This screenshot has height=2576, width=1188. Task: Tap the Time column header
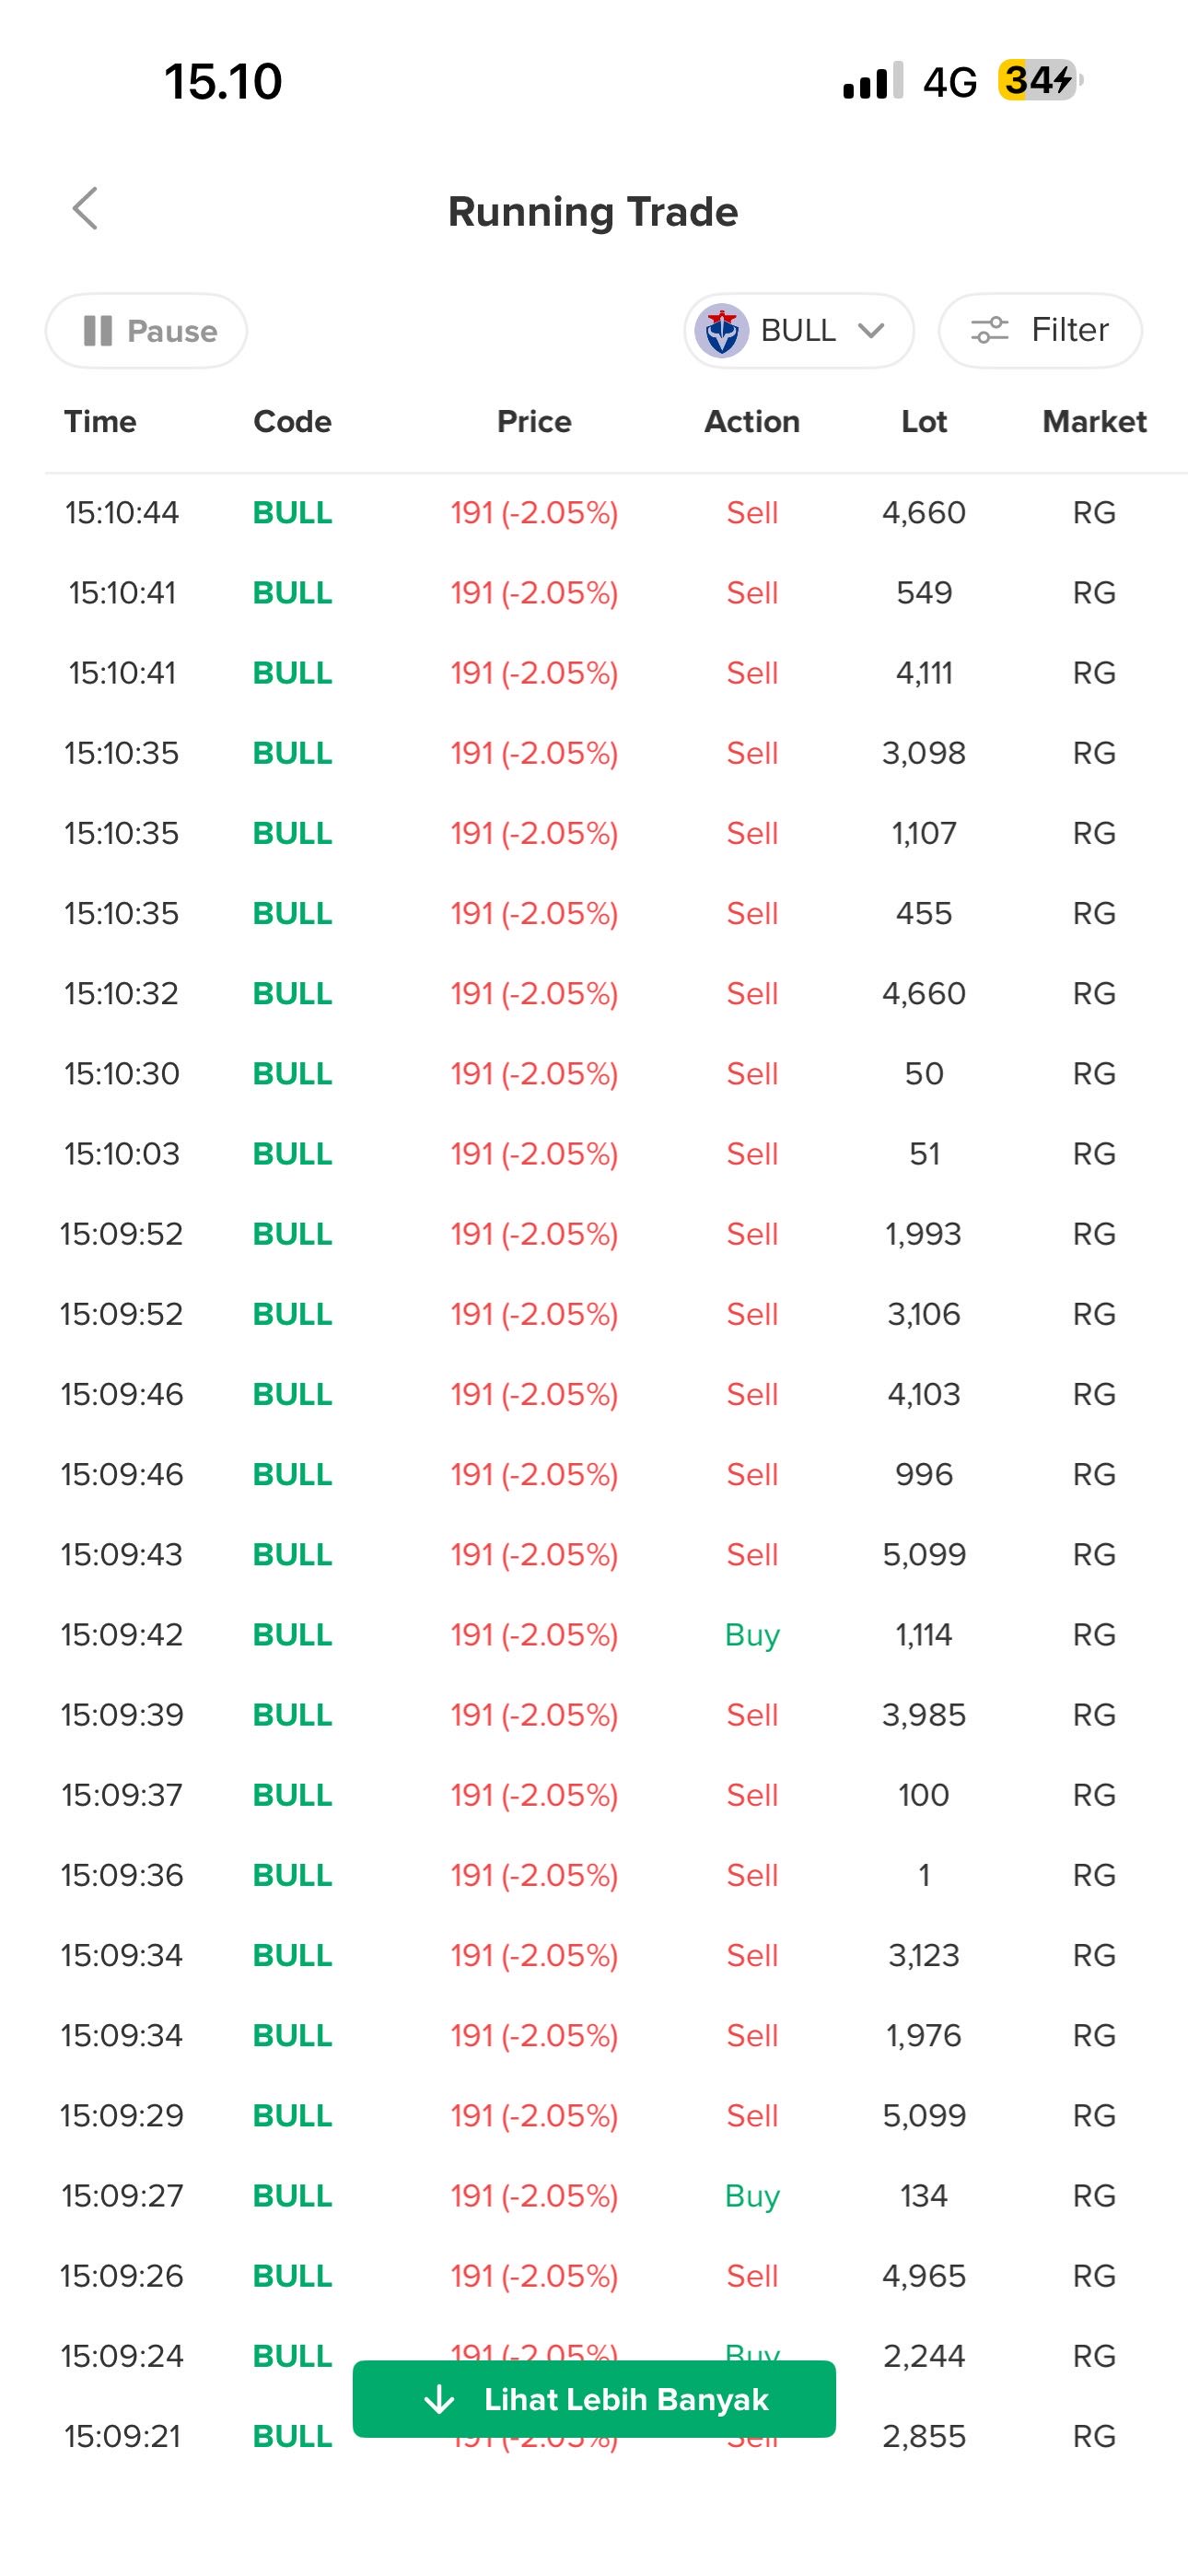[x=100, y=422]
